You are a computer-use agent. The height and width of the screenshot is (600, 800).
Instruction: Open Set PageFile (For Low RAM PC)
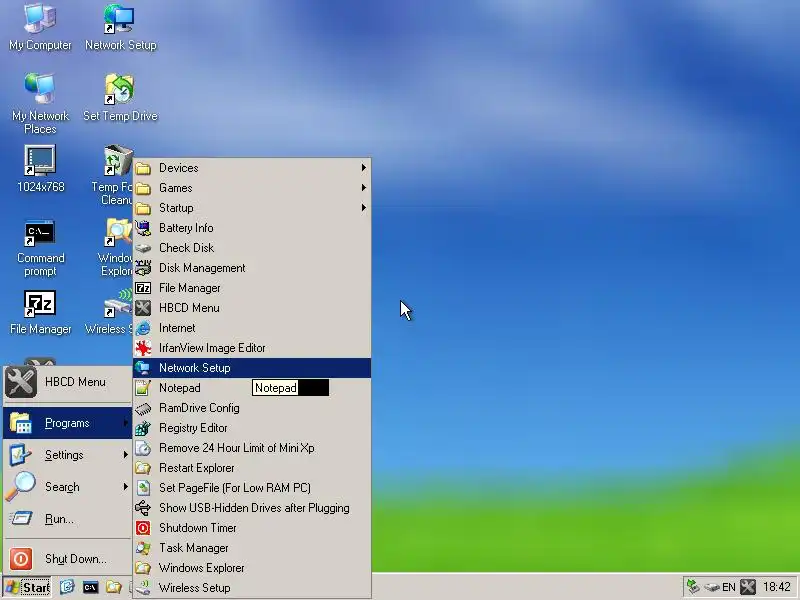pos(252,488)
